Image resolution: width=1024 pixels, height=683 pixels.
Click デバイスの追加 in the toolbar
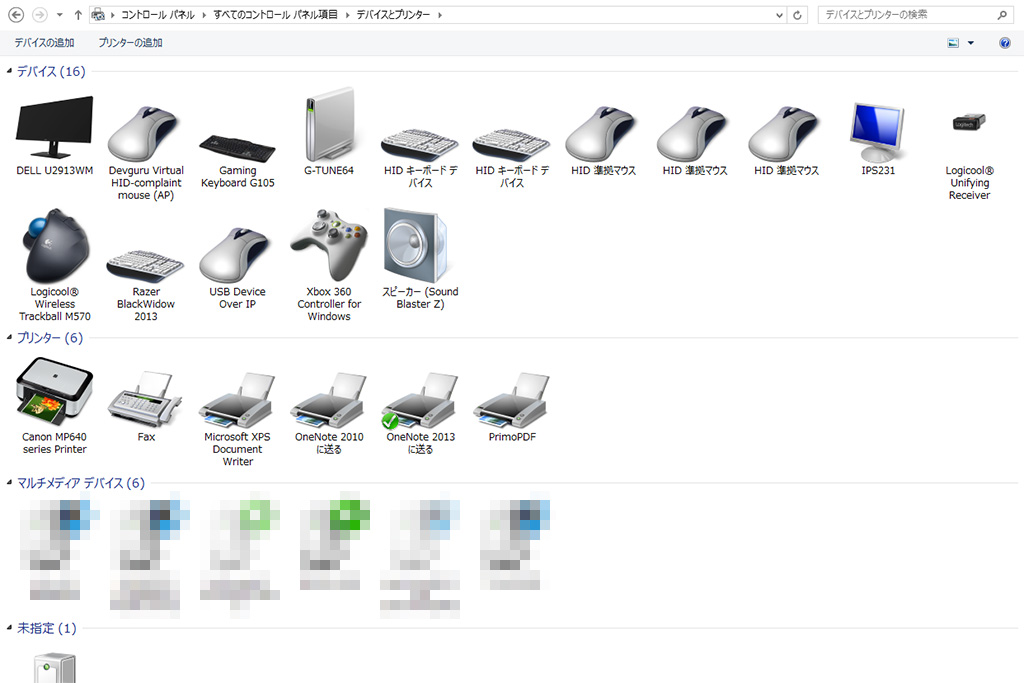click(44, 43)
